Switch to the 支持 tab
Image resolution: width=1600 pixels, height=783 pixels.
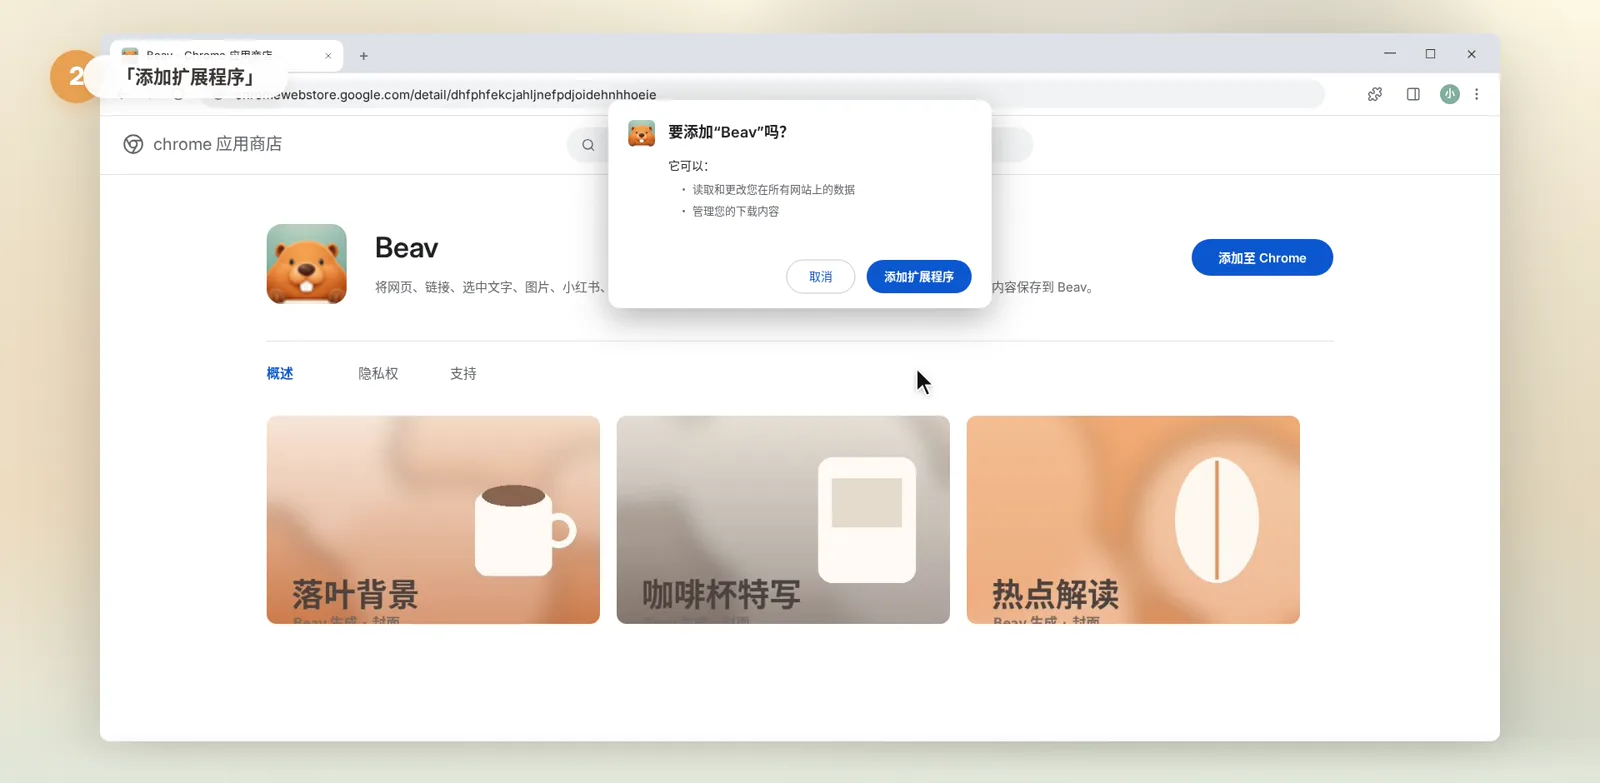tap(463, 373)
